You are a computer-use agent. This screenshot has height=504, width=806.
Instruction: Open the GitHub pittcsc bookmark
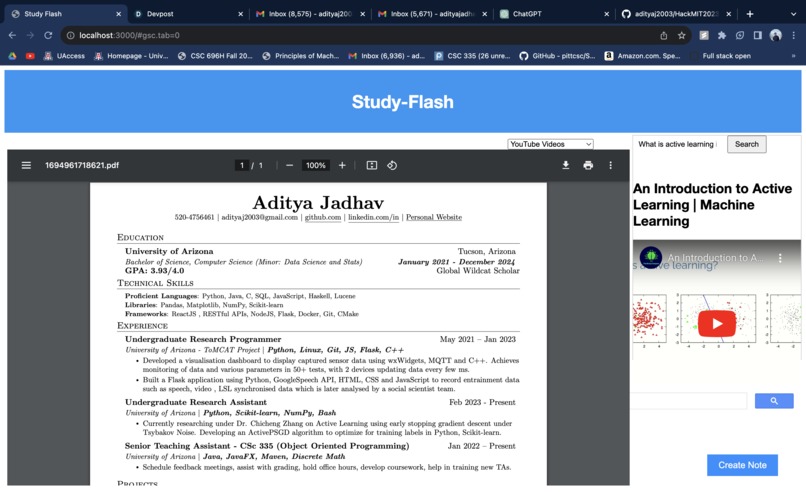pos(557,56)
